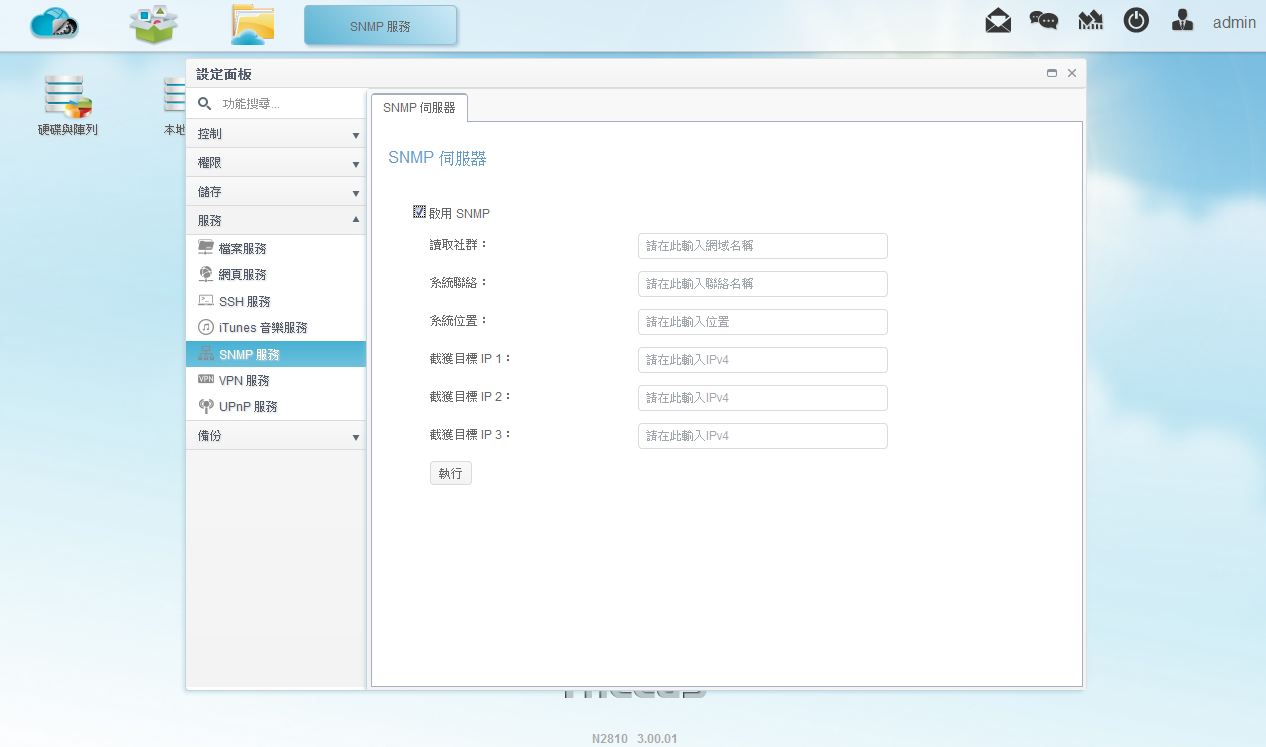This screenshot has width=1266, height=747.
Task: Open the File Center folder icon
Action: pos(252,25)
